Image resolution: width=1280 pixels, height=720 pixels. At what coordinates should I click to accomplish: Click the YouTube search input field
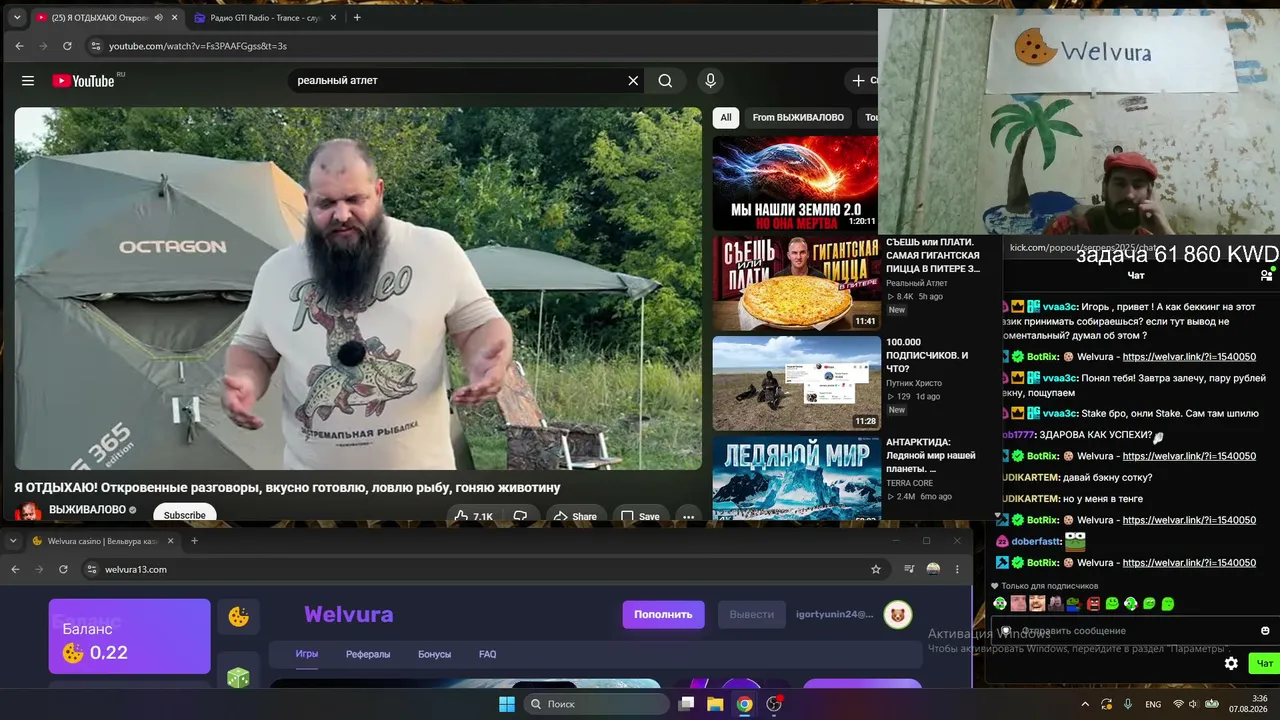458,81
